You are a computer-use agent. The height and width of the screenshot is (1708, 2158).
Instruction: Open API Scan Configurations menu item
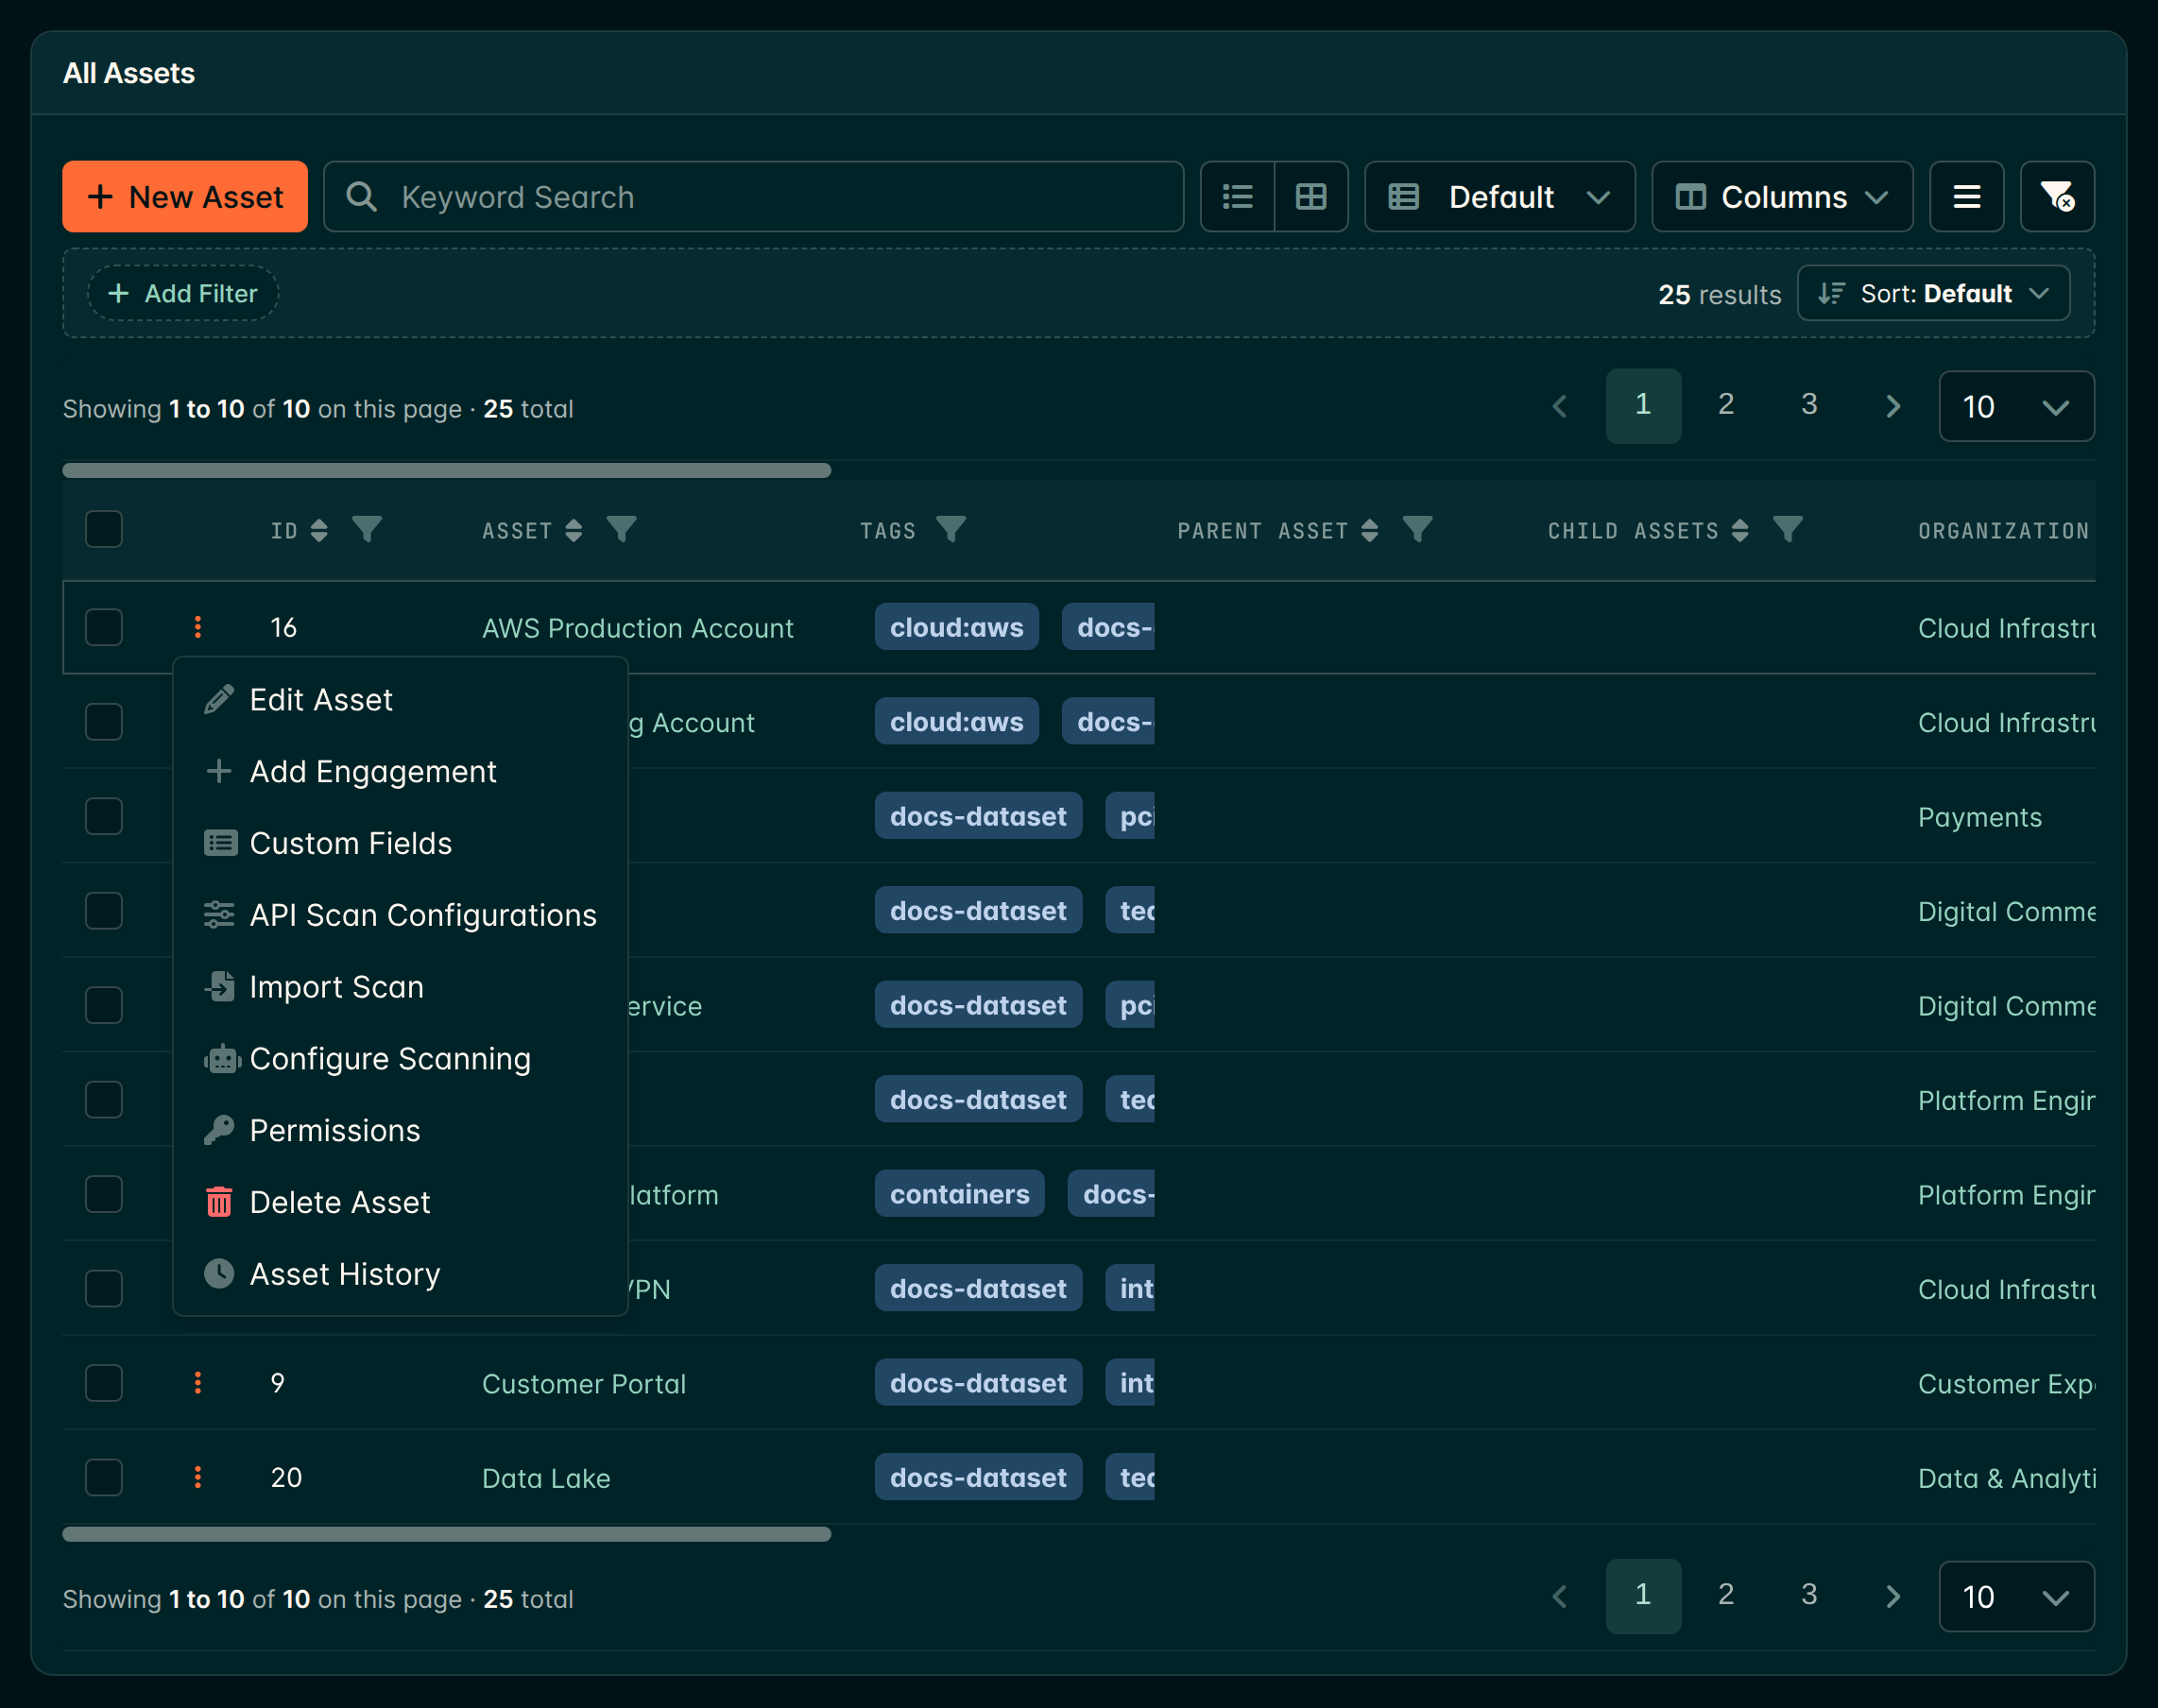(x=400, y=915)
